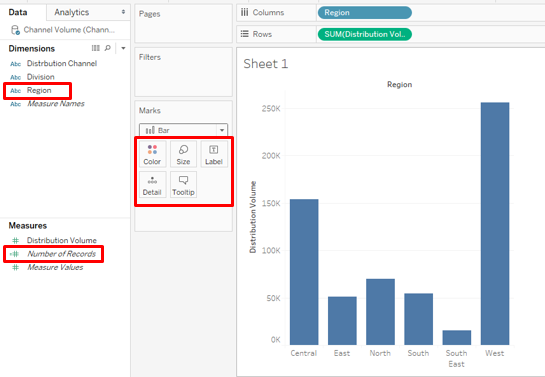
Task: Click the Pages shelf
Action: click(183, 23)
